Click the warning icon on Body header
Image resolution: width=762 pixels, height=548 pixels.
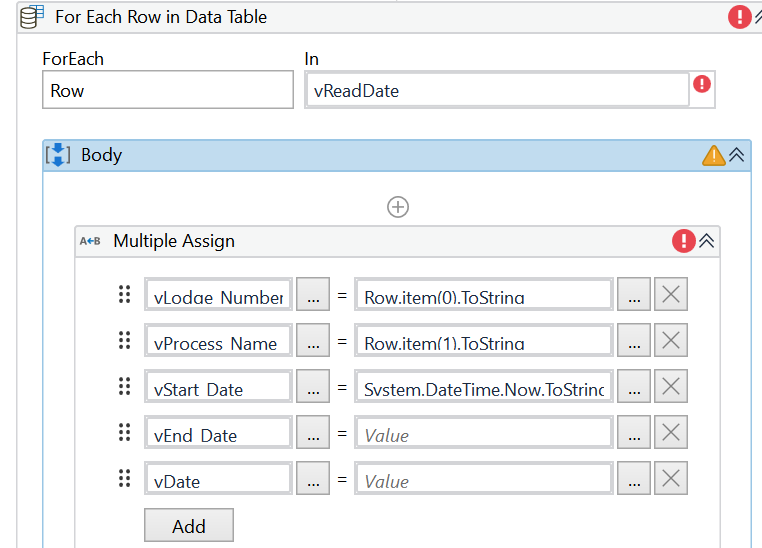pyautogui.click(x=714, y=155)
